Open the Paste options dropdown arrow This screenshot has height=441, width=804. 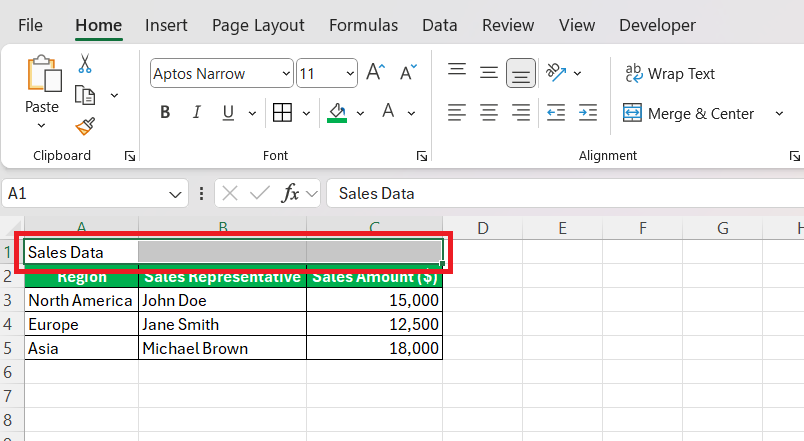42,126
